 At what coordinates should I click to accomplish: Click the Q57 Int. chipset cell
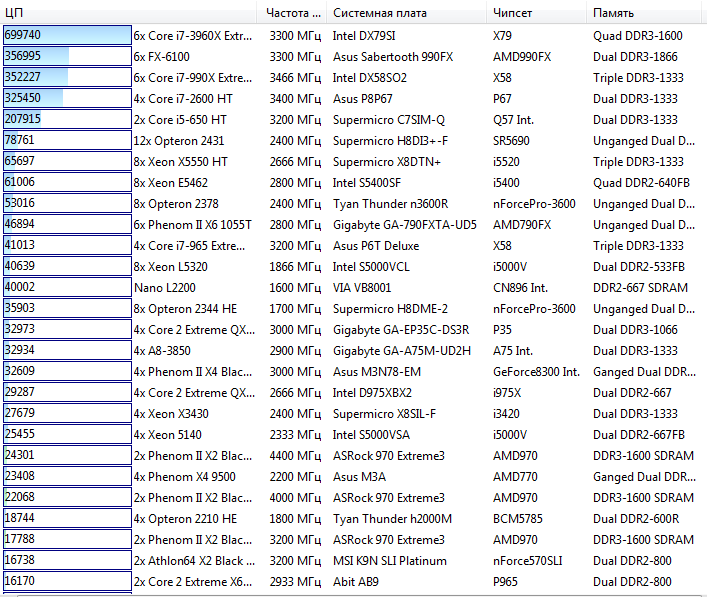[513, 119]
